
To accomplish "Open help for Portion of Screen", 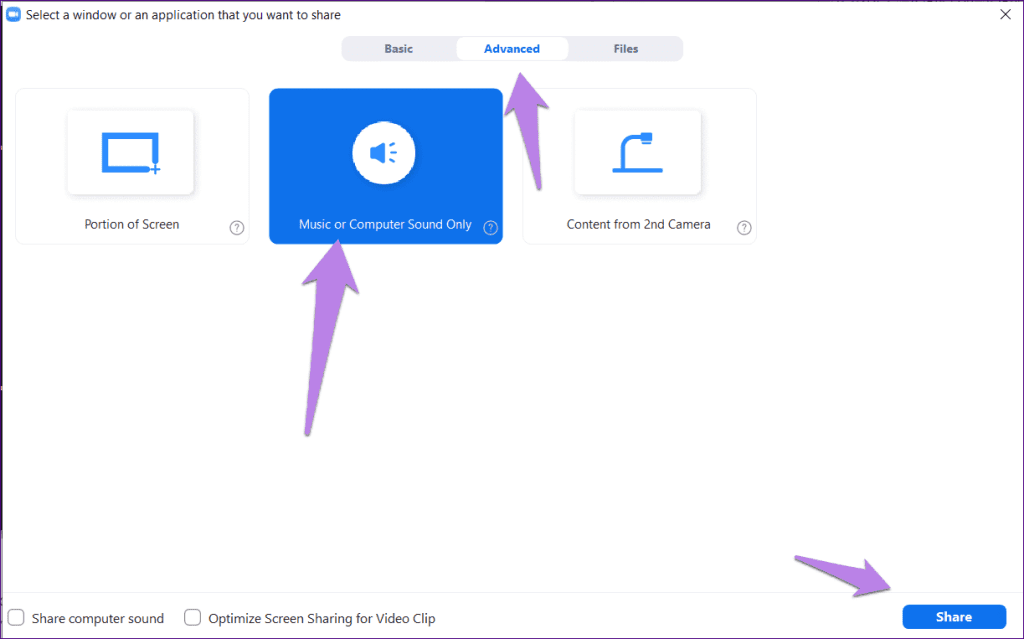I will (x=237, y=227).
